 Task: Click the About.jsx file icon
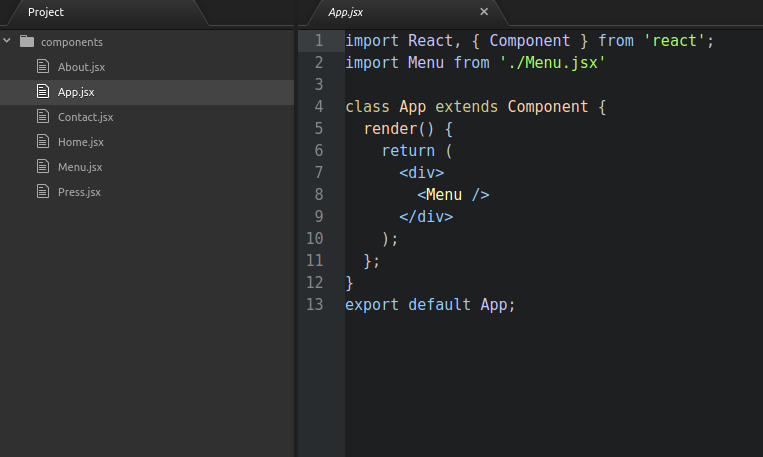click(x=43, y=66)
